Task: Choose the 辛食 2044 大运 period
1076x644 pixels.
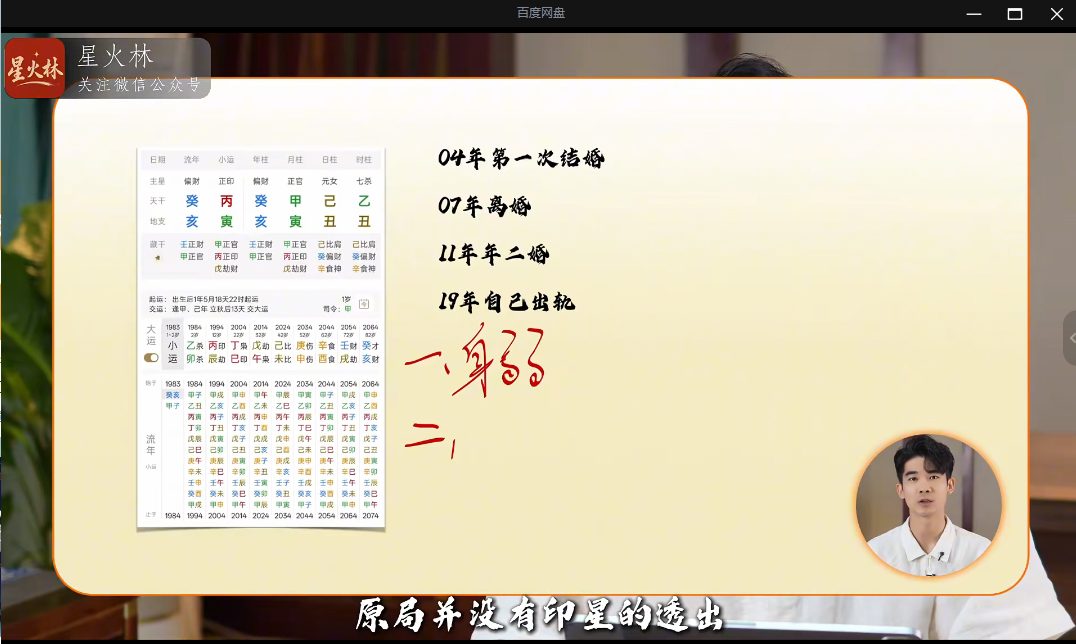Action: pyautogui.click(x=327, y=344)
